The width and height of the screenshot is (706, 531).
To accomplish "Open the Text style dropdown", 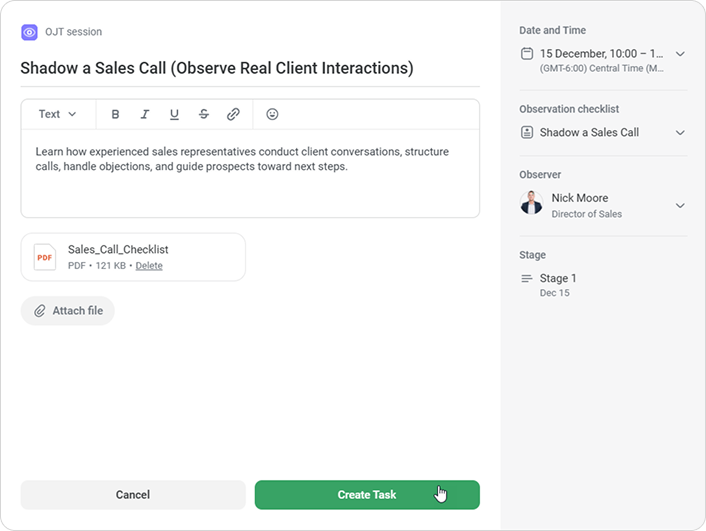I will point(57,115).
